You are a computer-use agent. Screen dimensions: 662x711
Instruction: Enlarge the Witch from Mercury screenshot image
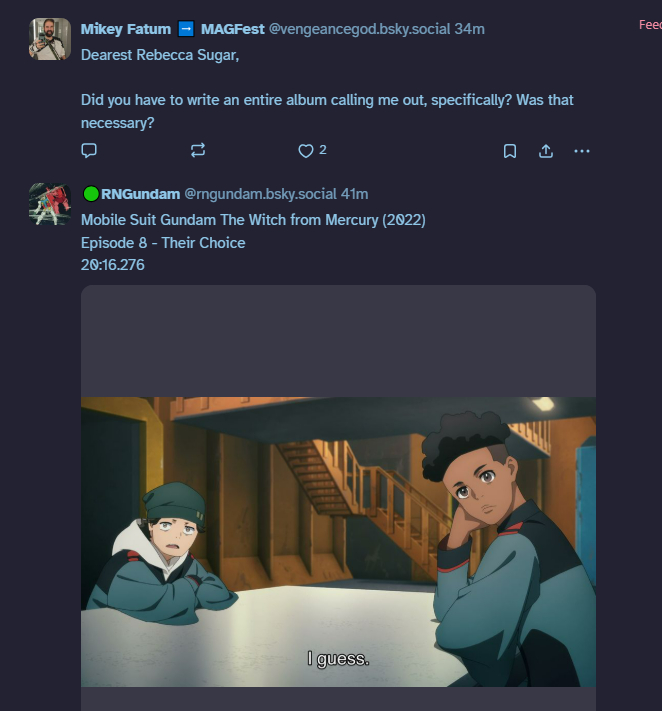pyautogui.click(x=338, y=542)
